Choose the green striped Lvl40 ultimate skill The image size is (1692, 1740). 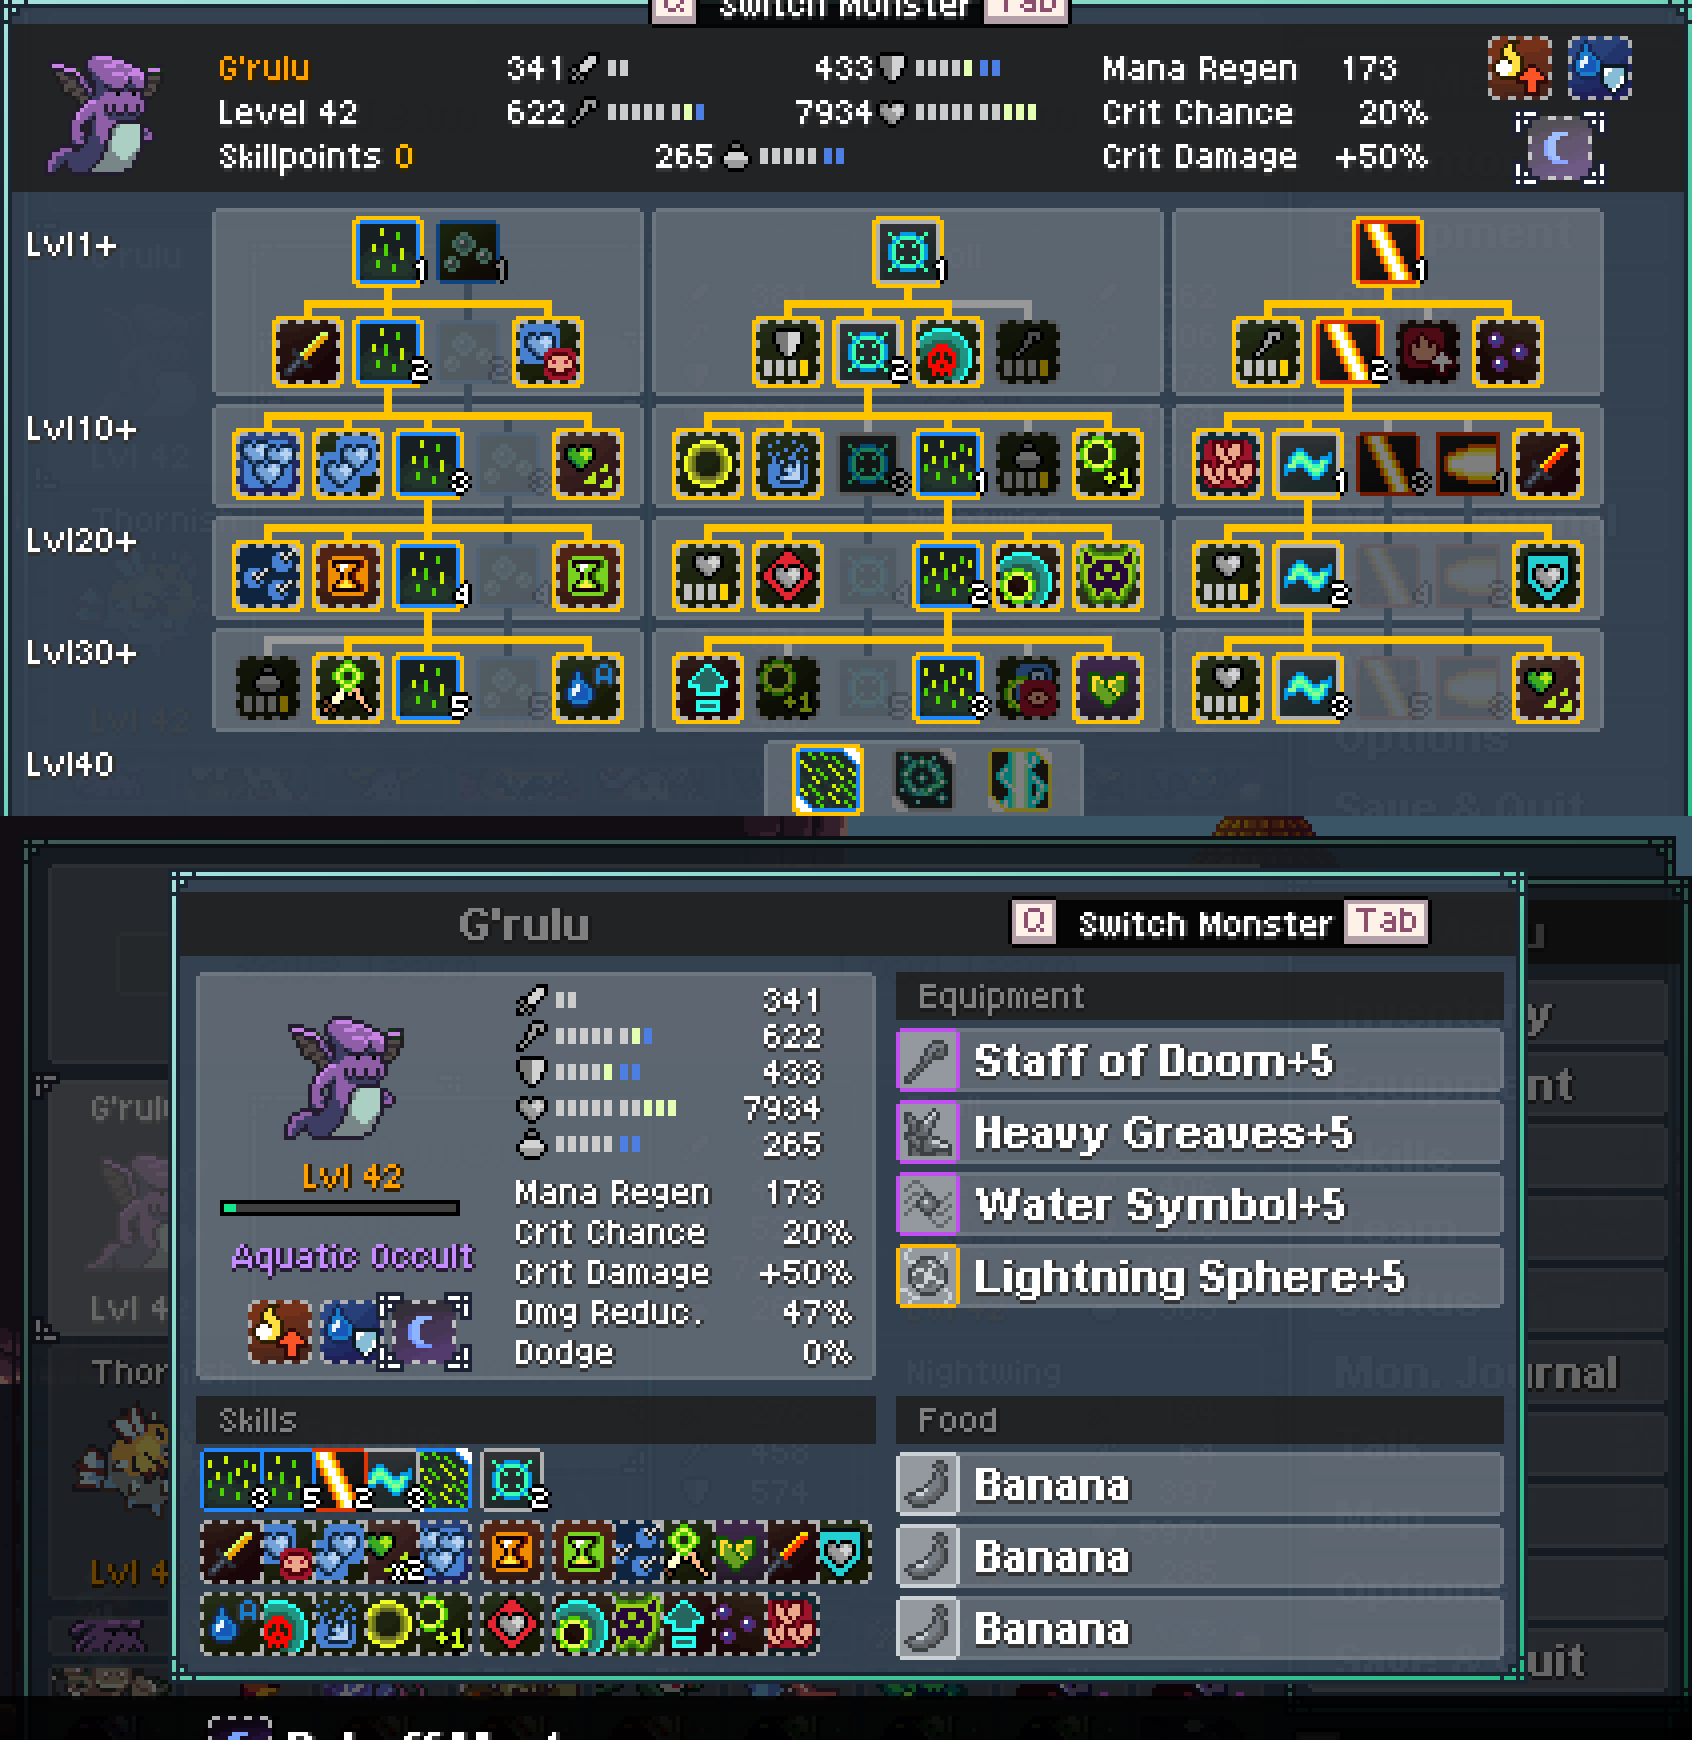(827, 778)
